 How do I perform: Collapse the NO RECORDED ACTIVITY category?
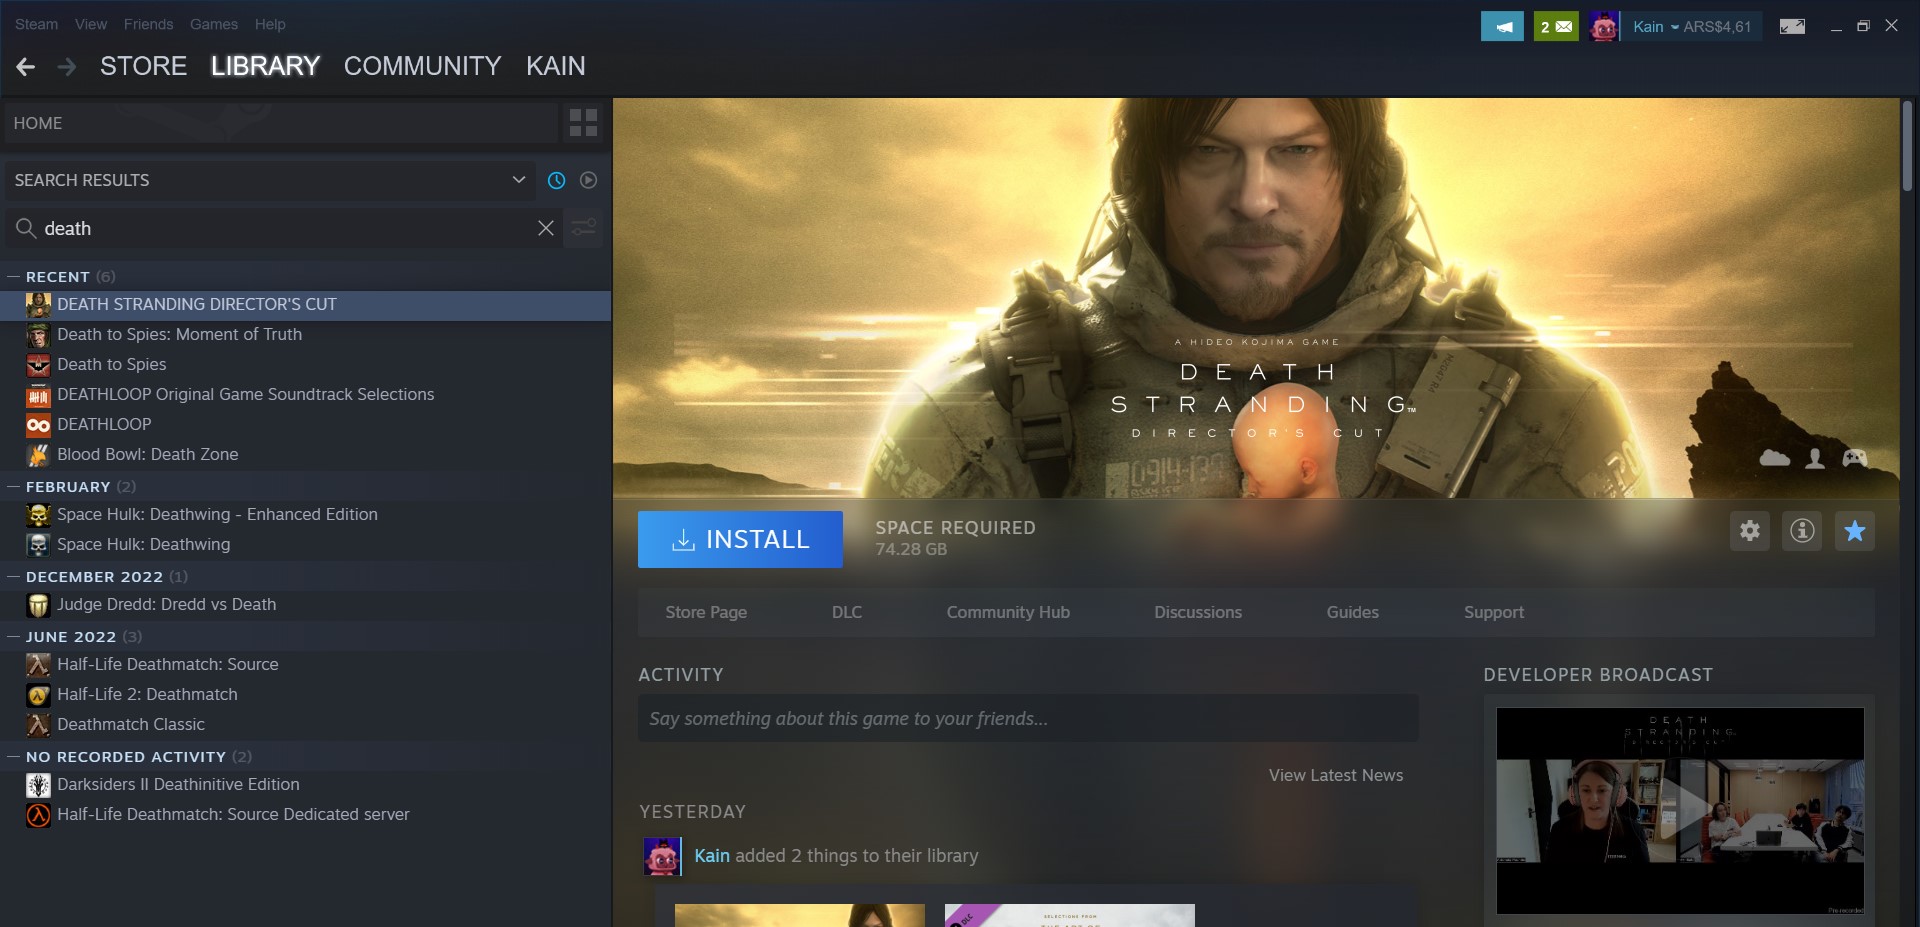pyautogui.click(x=14, y=756)
